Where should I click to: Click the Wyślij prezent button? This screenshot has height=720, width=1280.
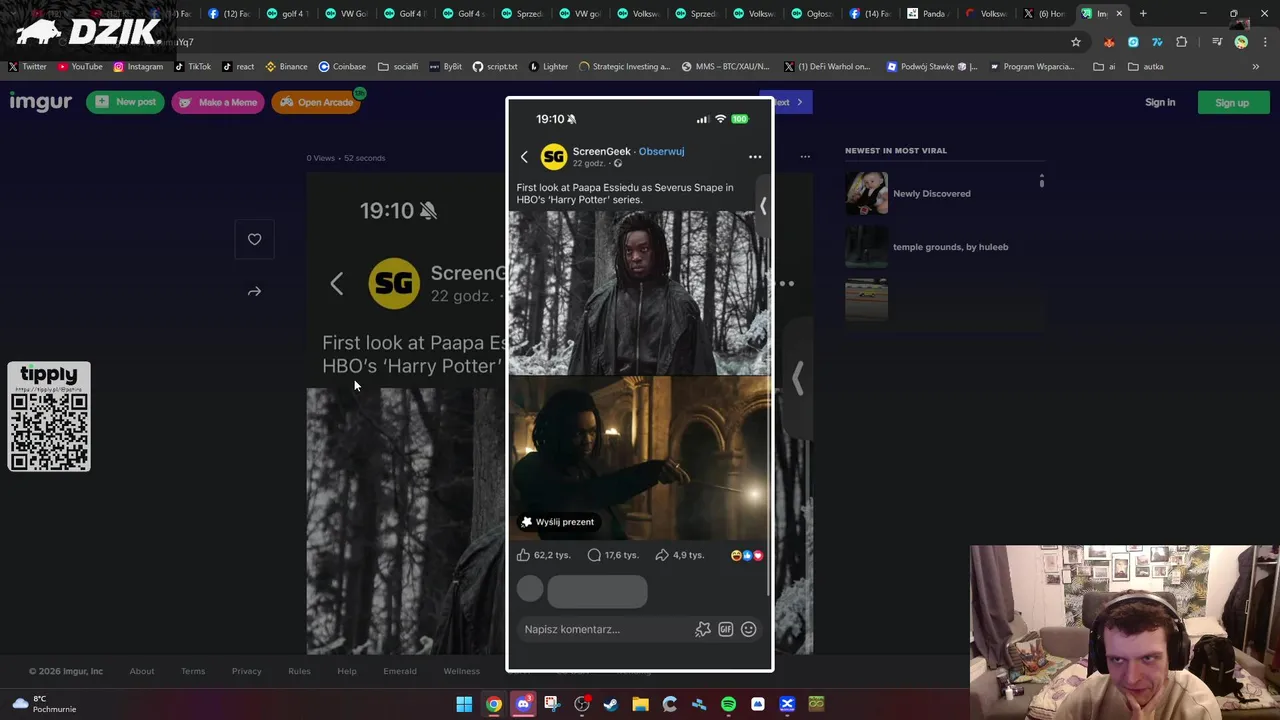(558, 522)
